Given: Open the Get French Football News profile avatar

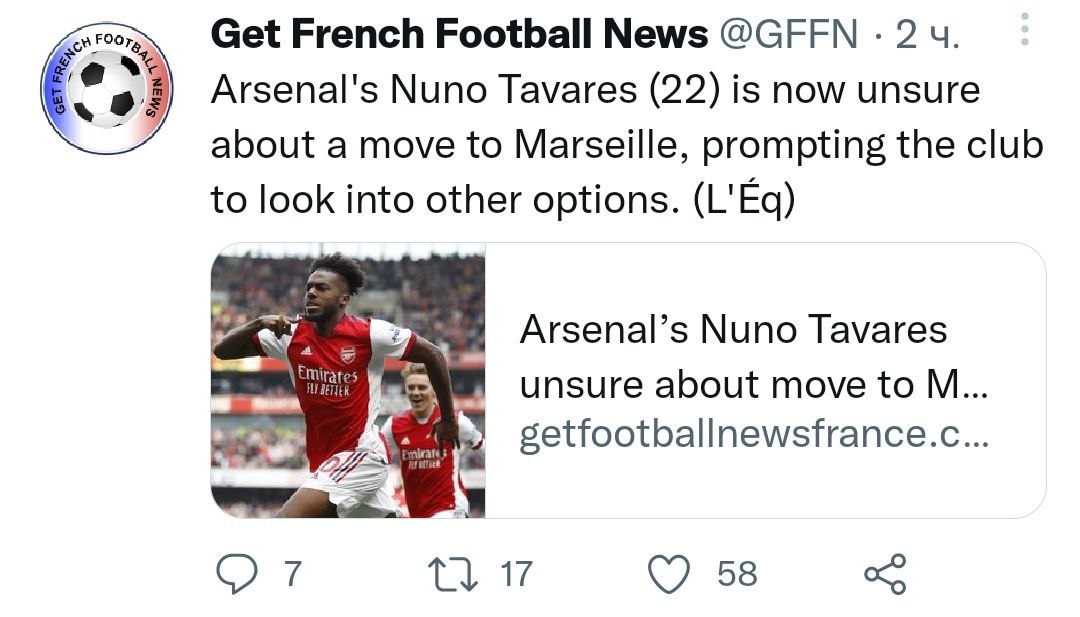Looking at the screenshot, I should pyautogui.click(x=107, y=87).
